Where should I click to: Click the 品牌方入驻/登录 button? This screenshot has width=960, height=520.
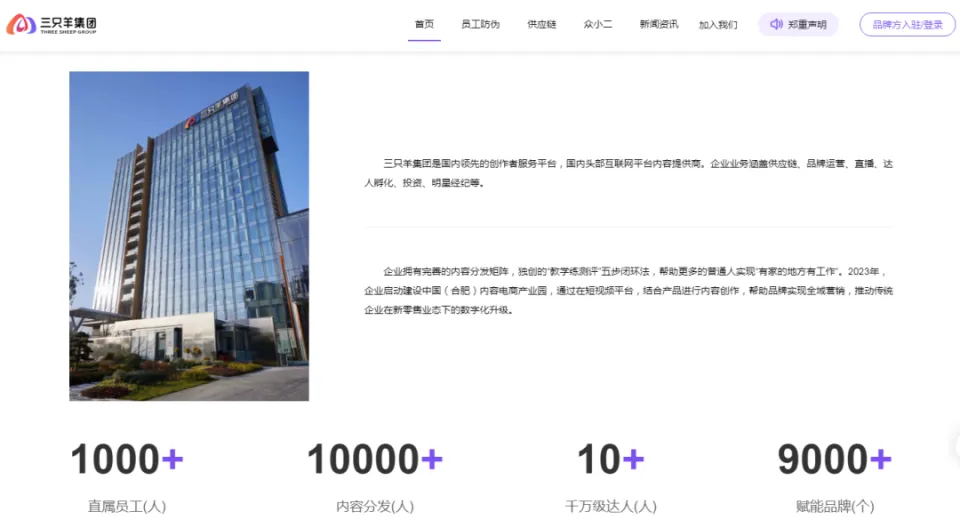tap(907, 24)
